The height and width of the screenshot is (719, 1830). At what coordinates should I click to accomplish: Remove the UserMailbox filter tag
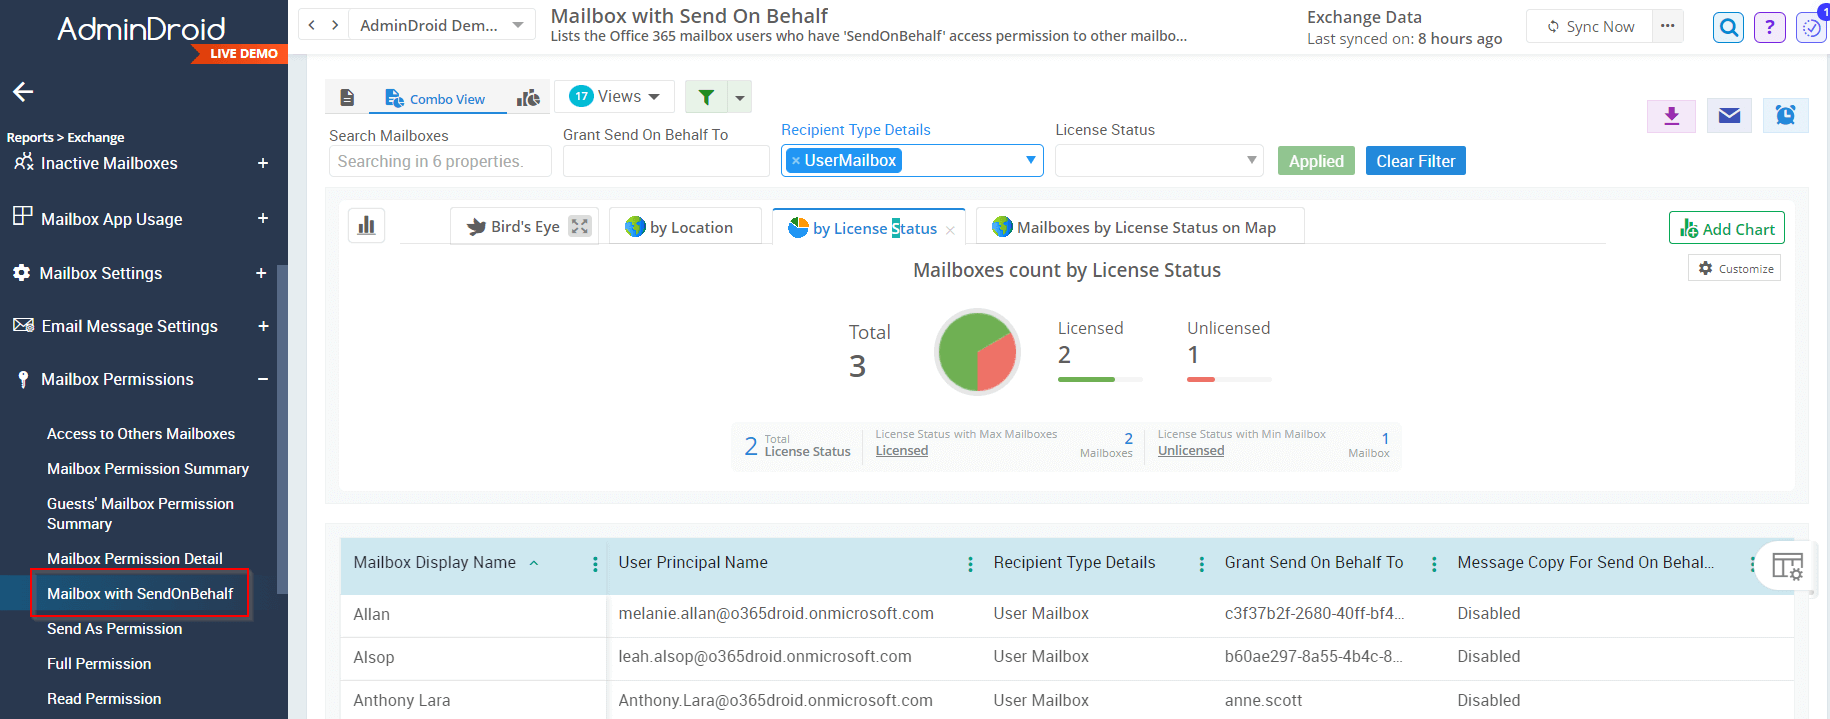(x=796, y=161)
